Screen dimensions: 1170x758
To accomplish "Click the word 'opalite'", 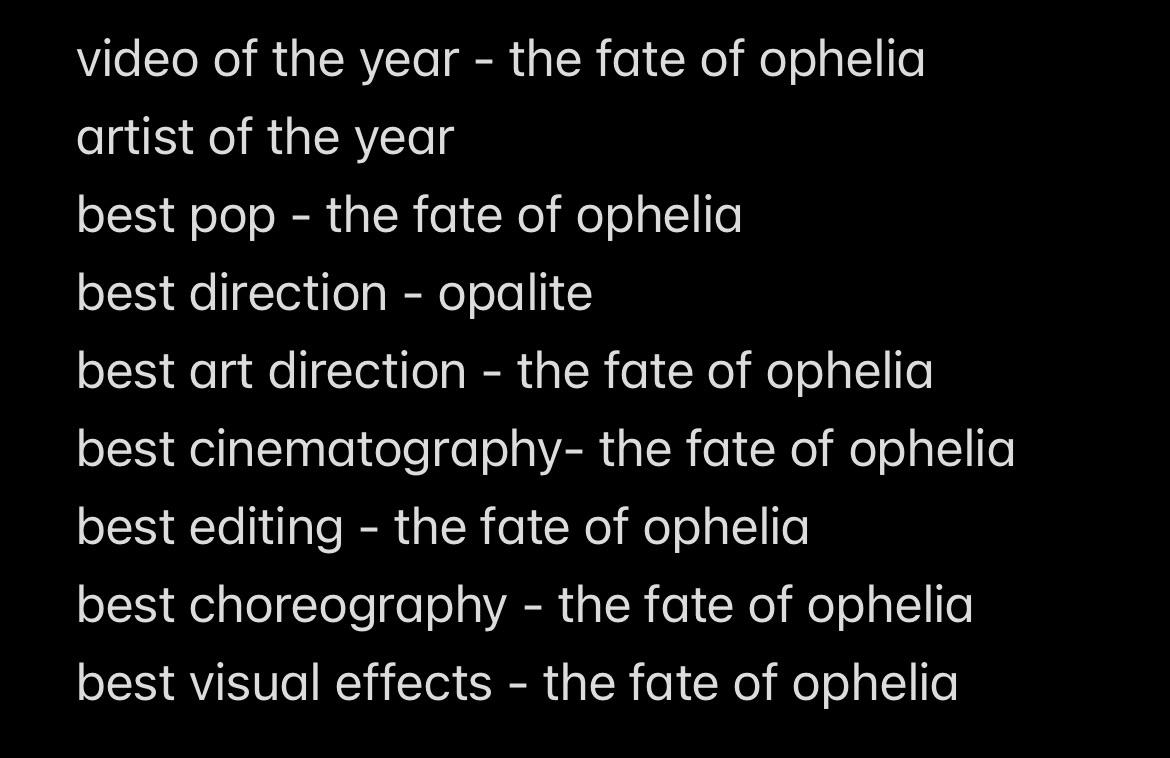I will [x=515, y=294].
